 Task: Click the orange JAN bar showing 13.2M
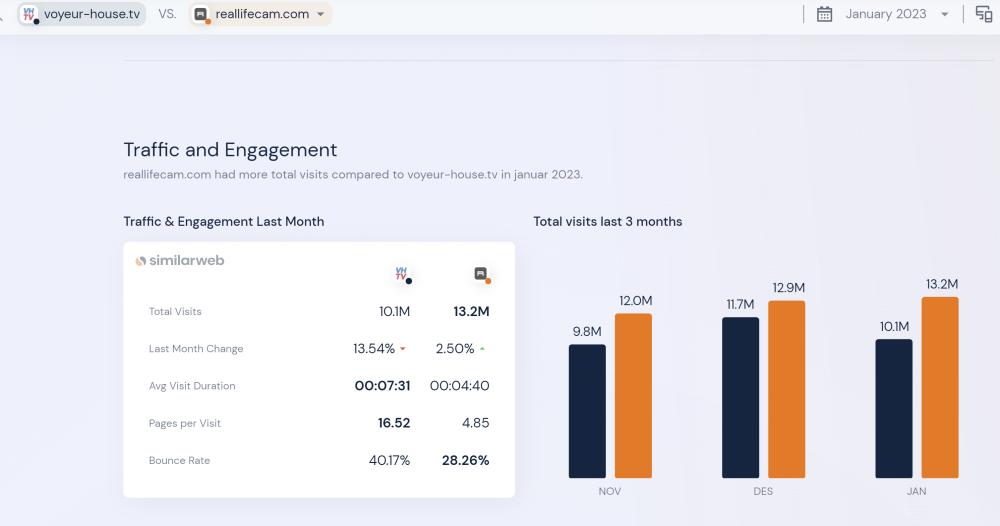click(940, 387)
